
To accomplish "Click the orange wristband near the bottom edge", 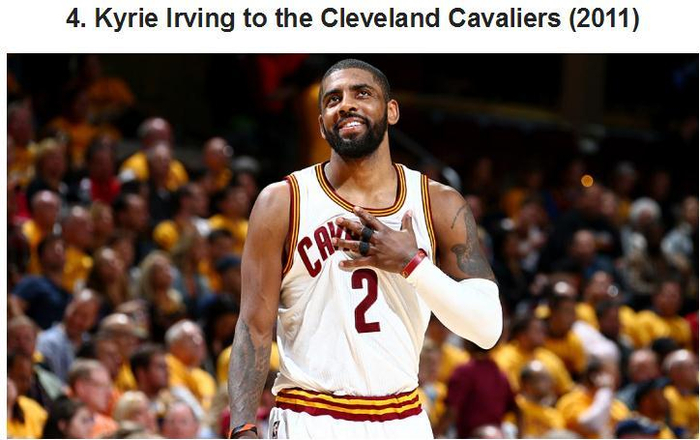I will point(243,431).
